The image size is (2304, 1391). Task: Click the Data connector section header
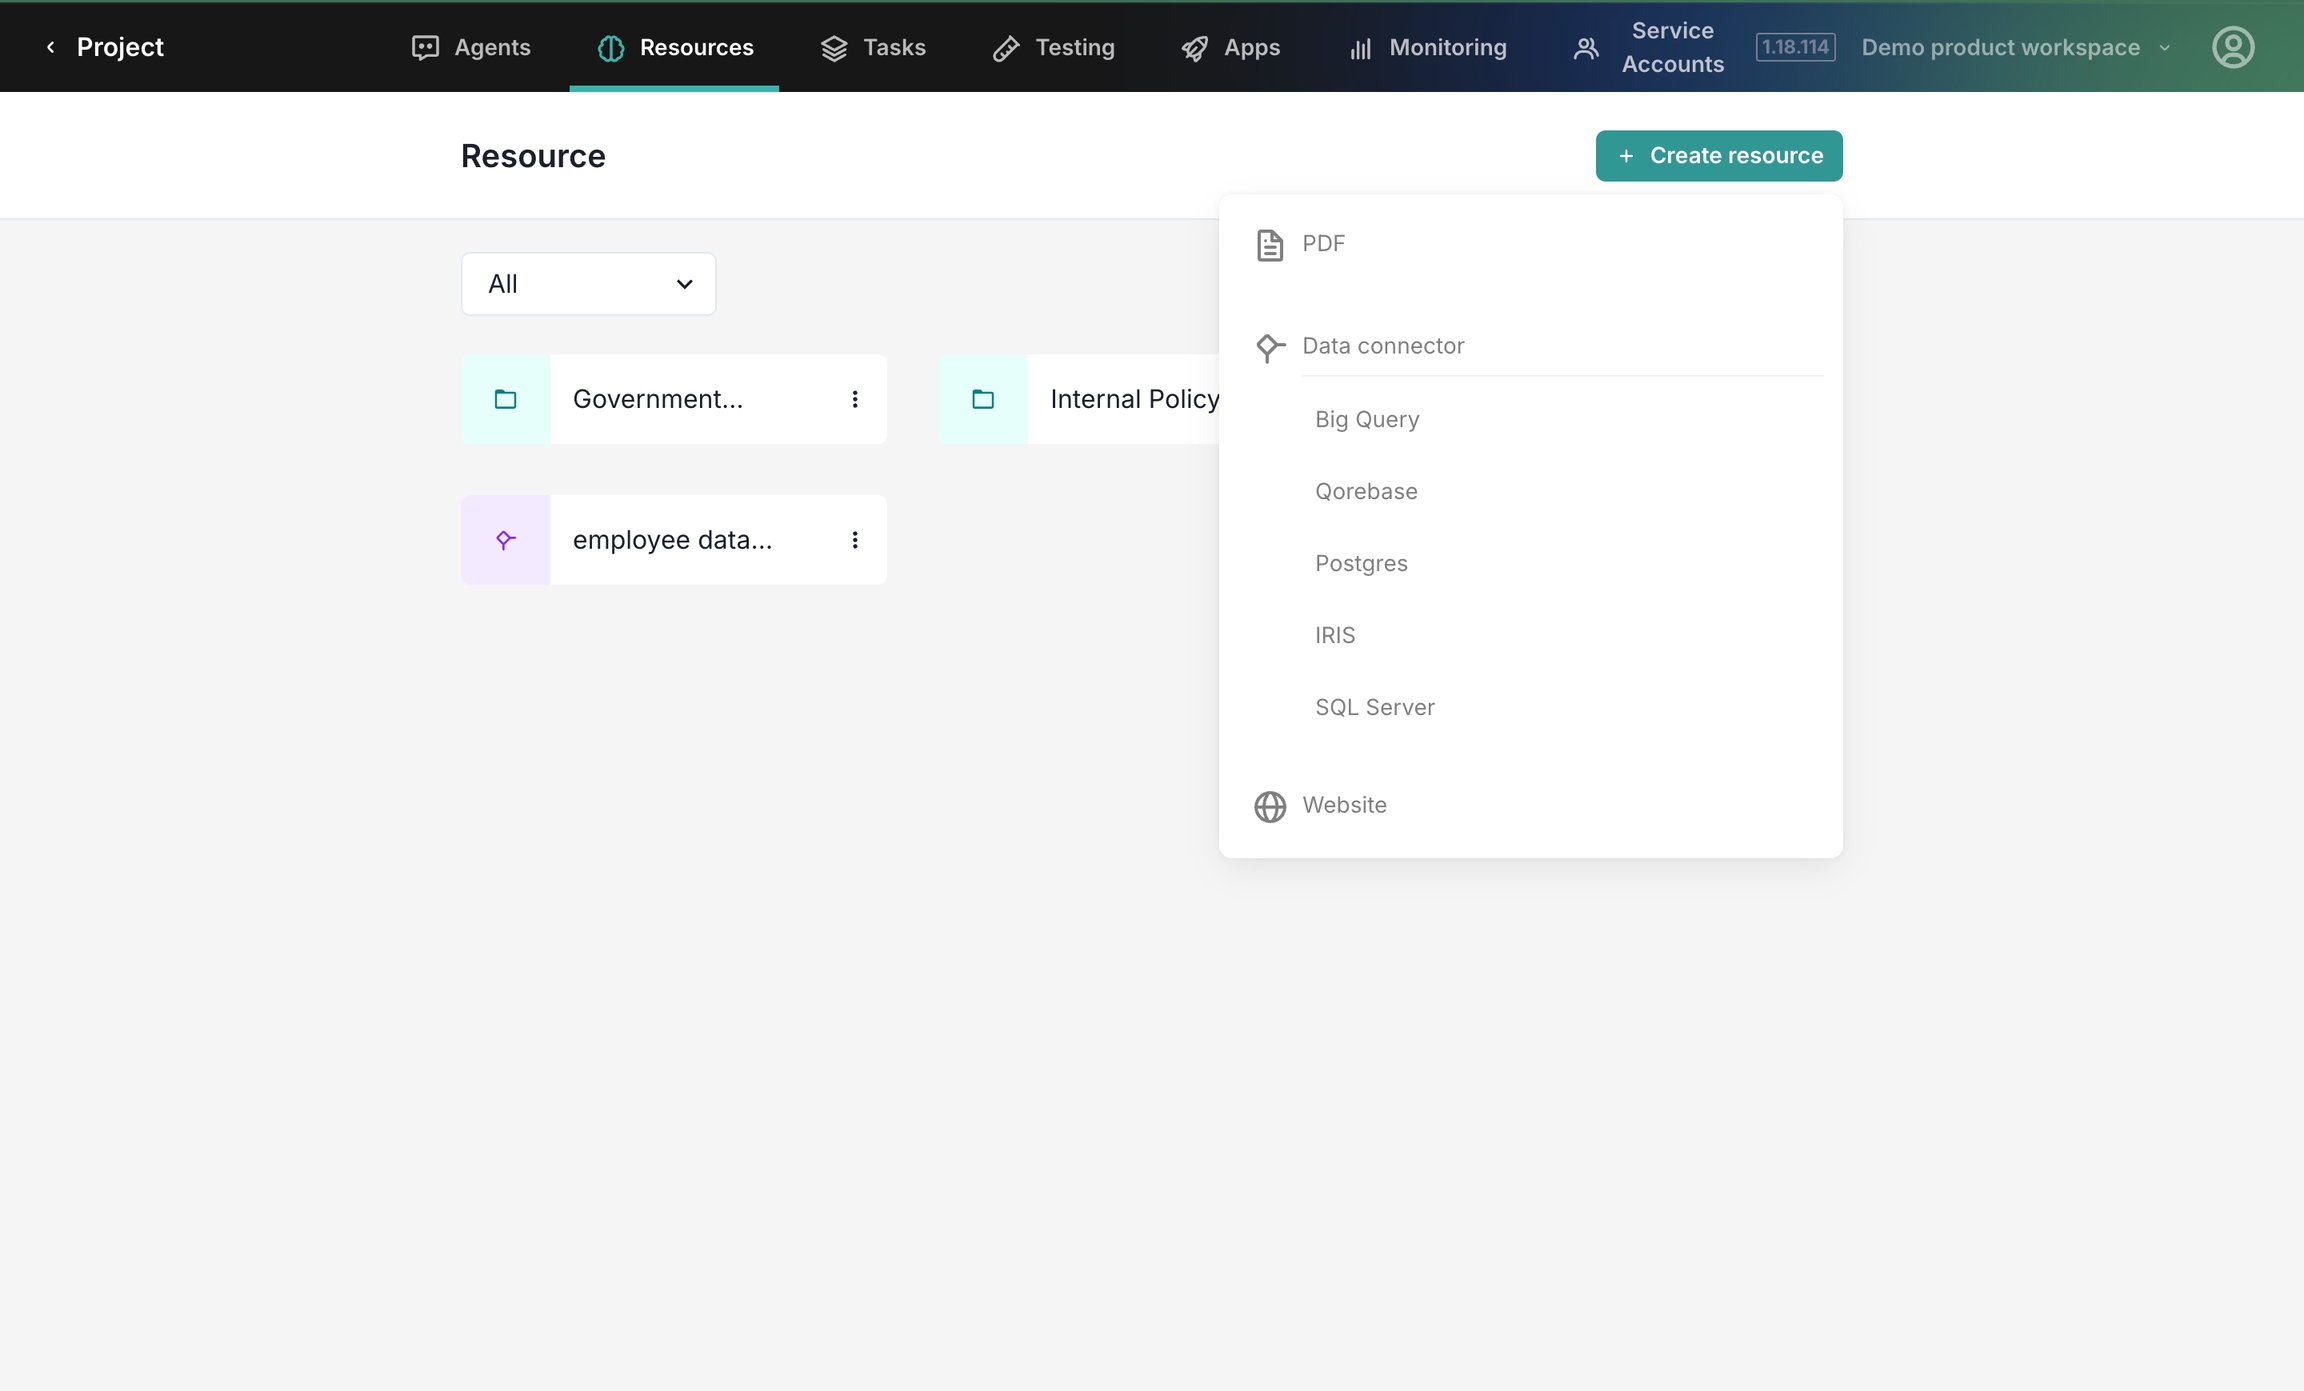[1382, 346]
